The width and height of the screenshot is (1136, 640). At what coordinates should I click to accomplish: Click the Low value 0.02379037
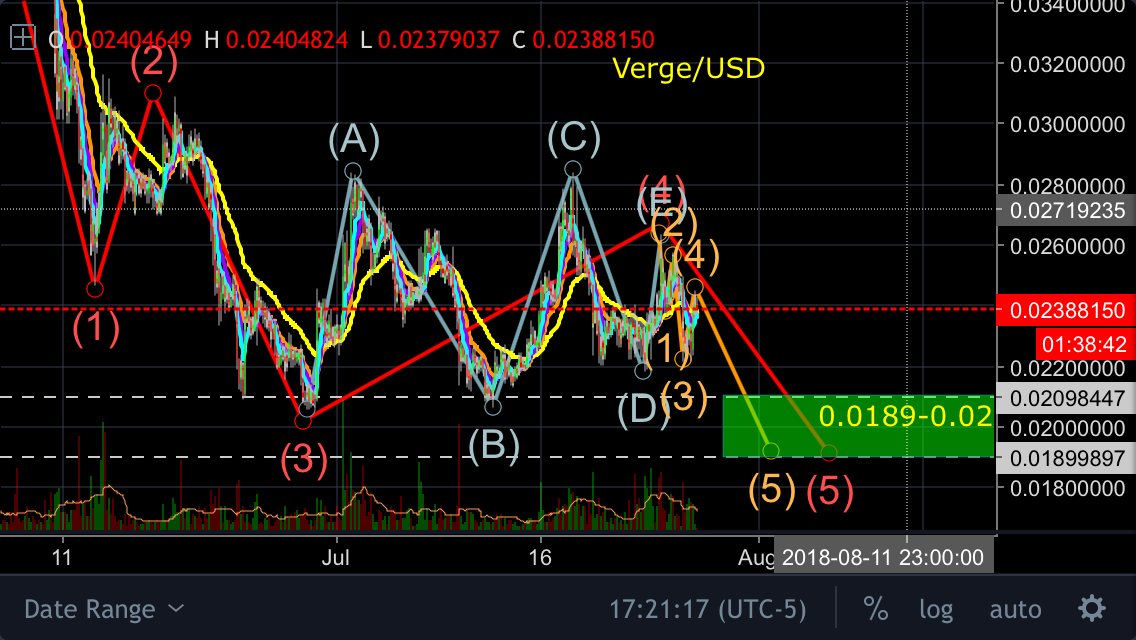pyautogui.click(x=438, y=39)
